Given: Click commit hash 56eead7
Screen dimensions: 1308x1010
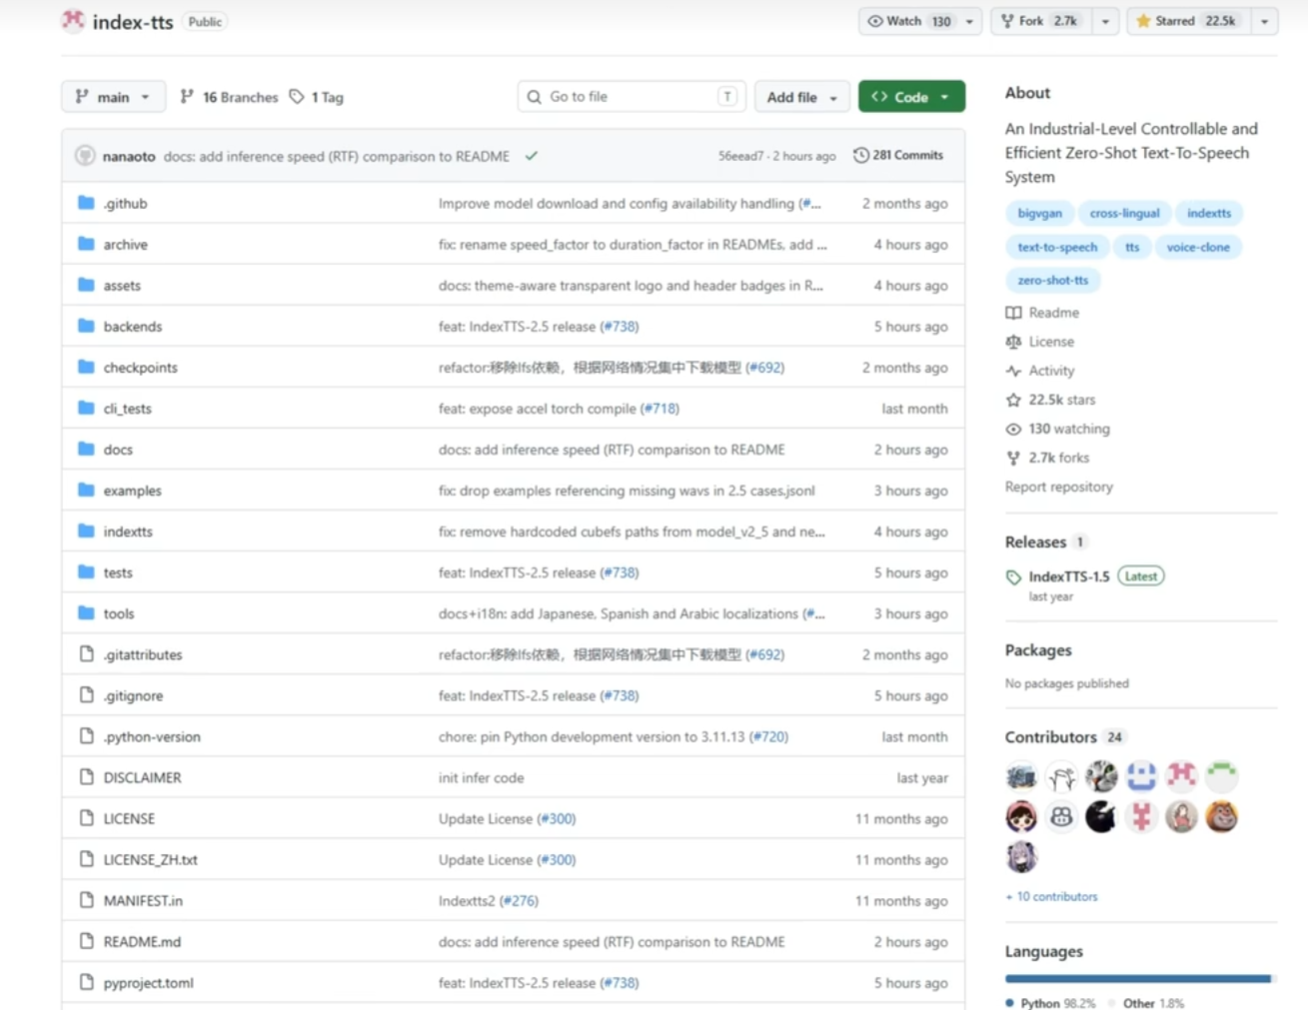Looking at the screenshot, I should (x=740, y=156).
